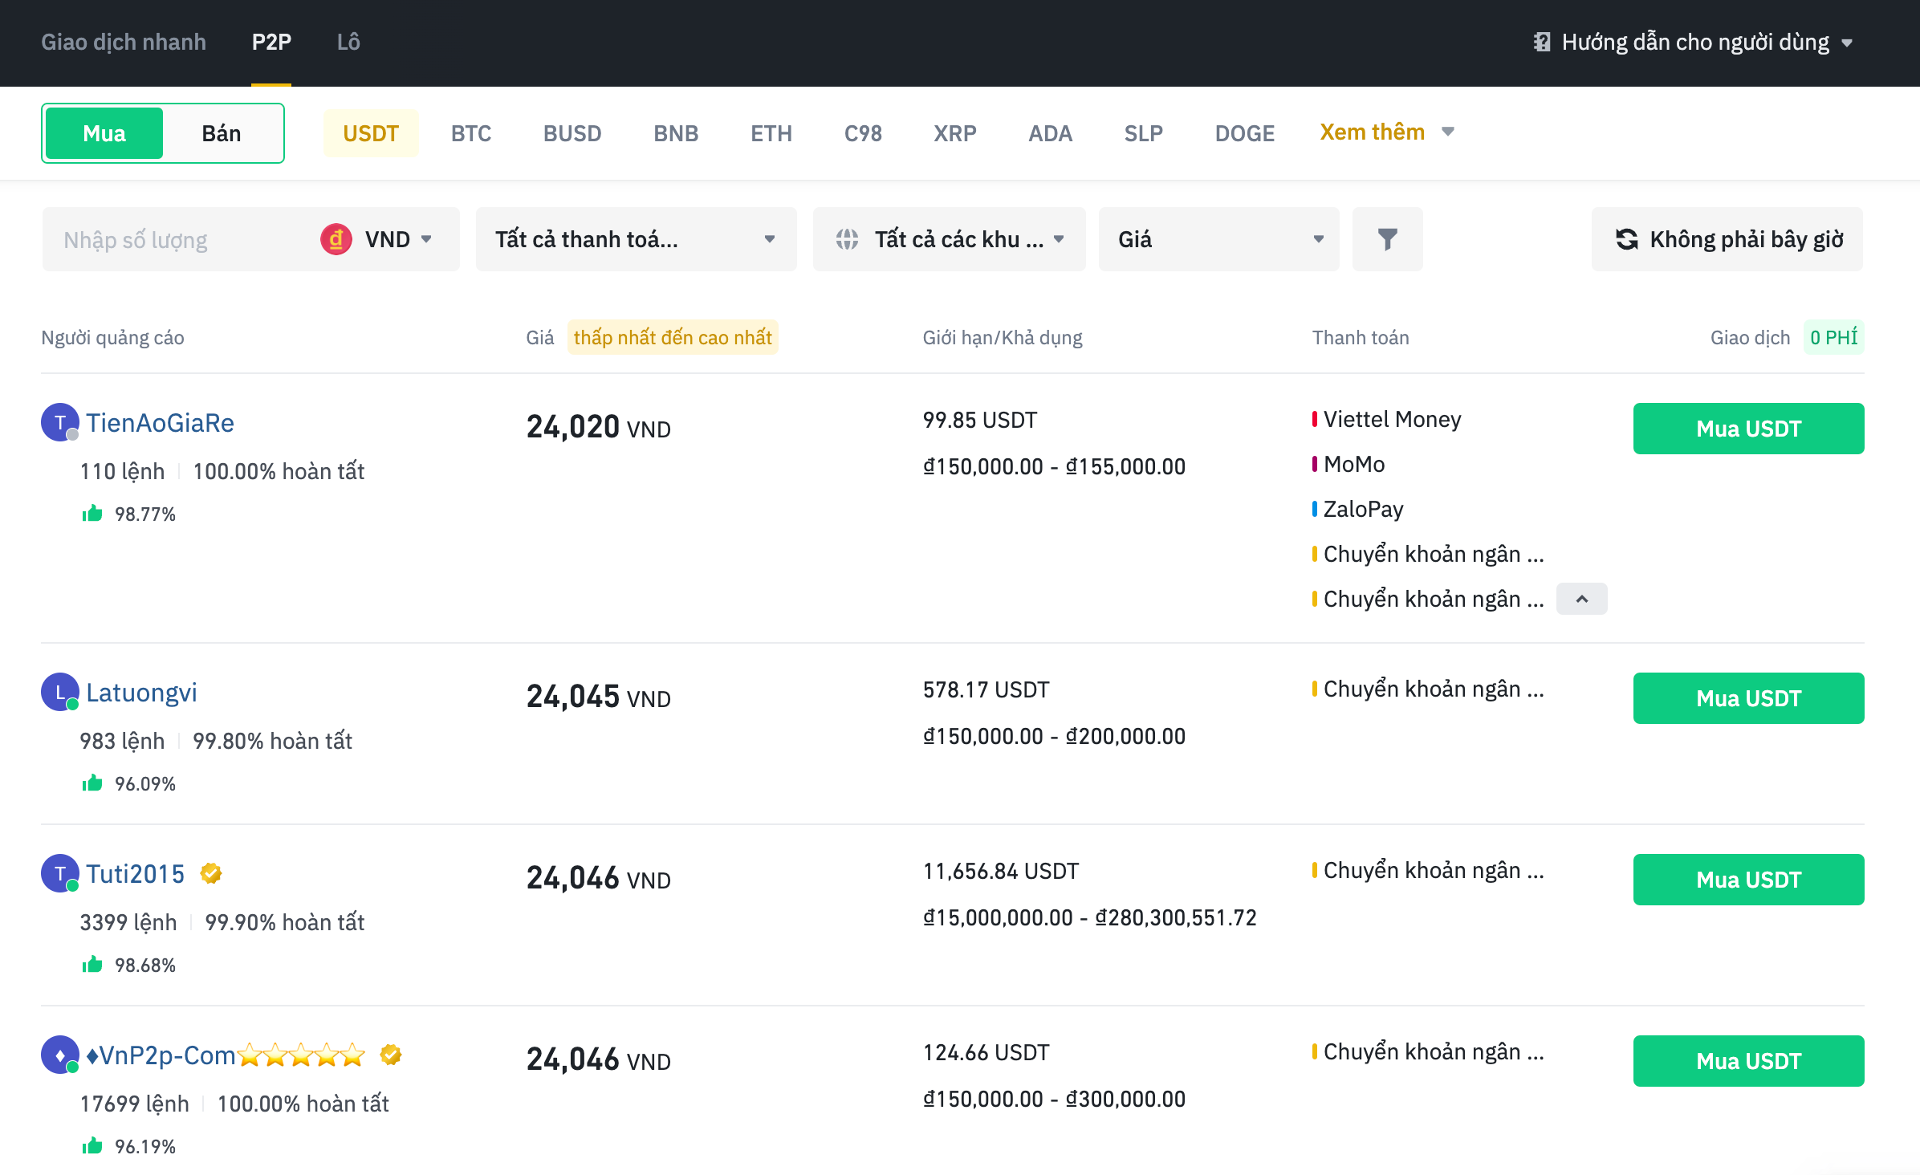This screenshot has height=1175, width=1920.
Task: Click TienAoGiaRe avatar icon
Action: coord(60,422)
